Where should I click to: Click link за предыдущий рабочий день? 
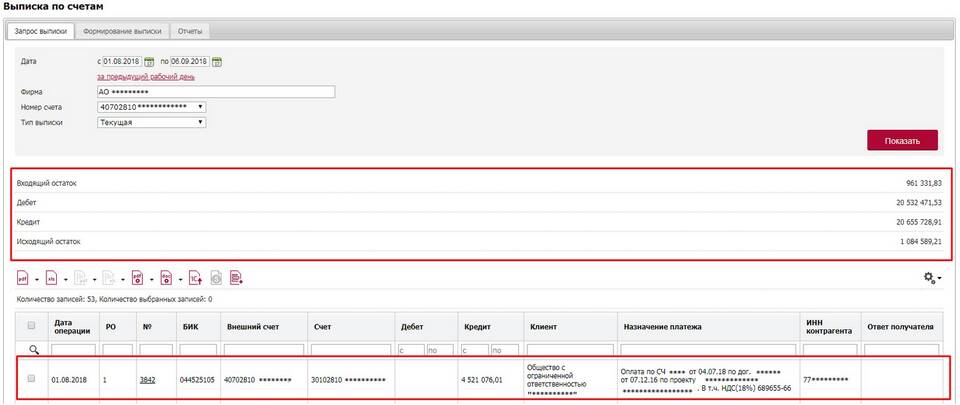145,76
